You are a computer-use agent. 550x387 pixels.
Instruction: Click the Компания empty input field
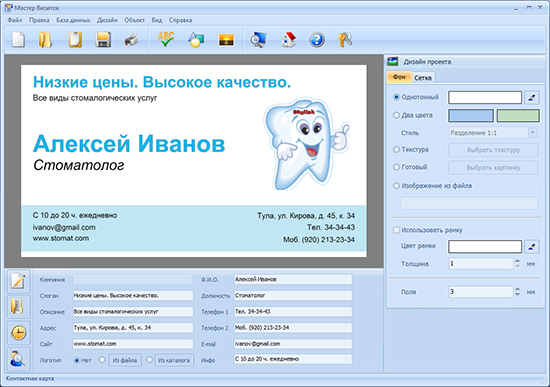tap(133, 279)
